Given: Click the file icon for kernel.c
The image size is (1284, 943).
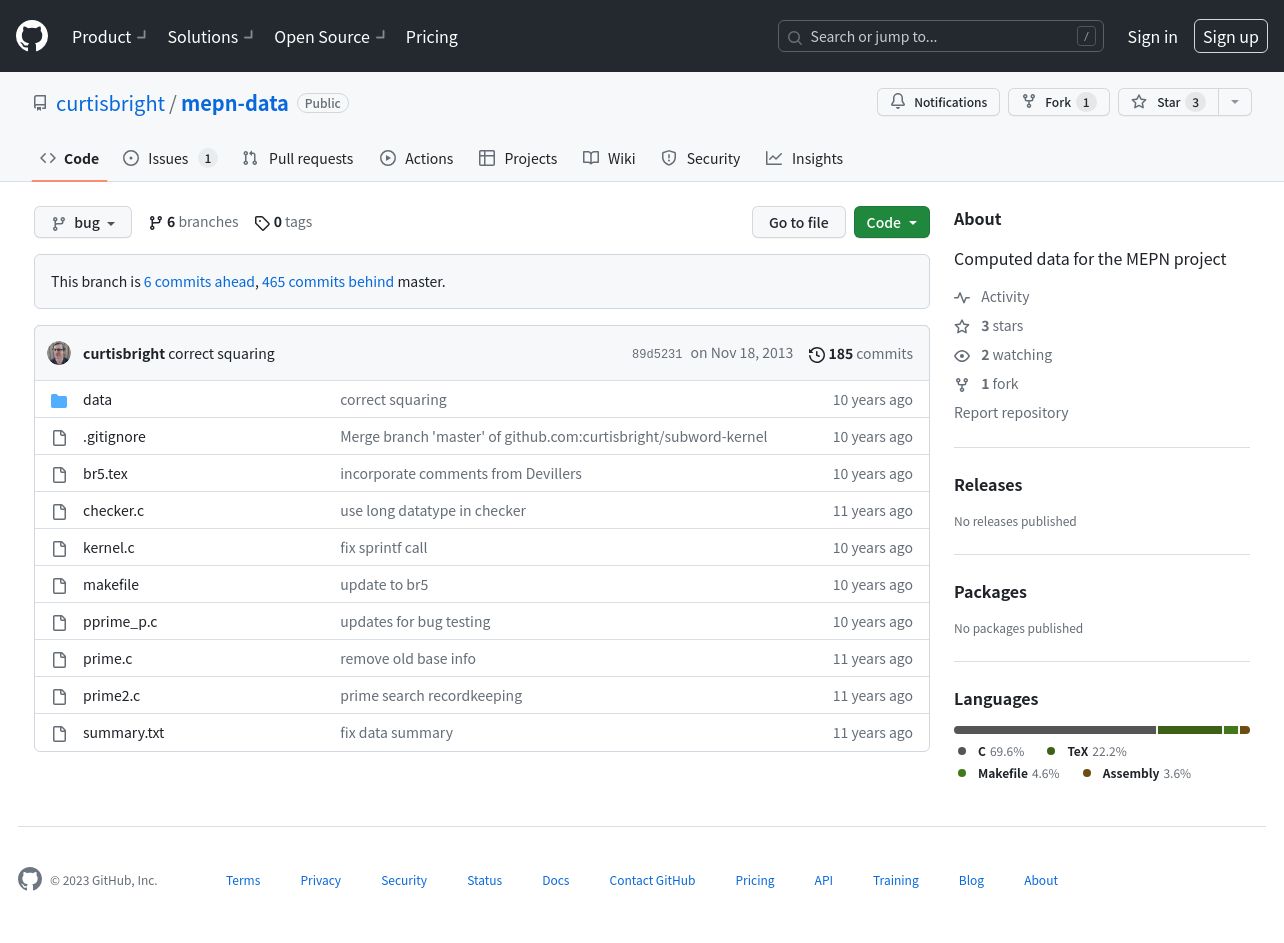Looking at the screenshot, I should pyautogui.click(x=59, y=548).
